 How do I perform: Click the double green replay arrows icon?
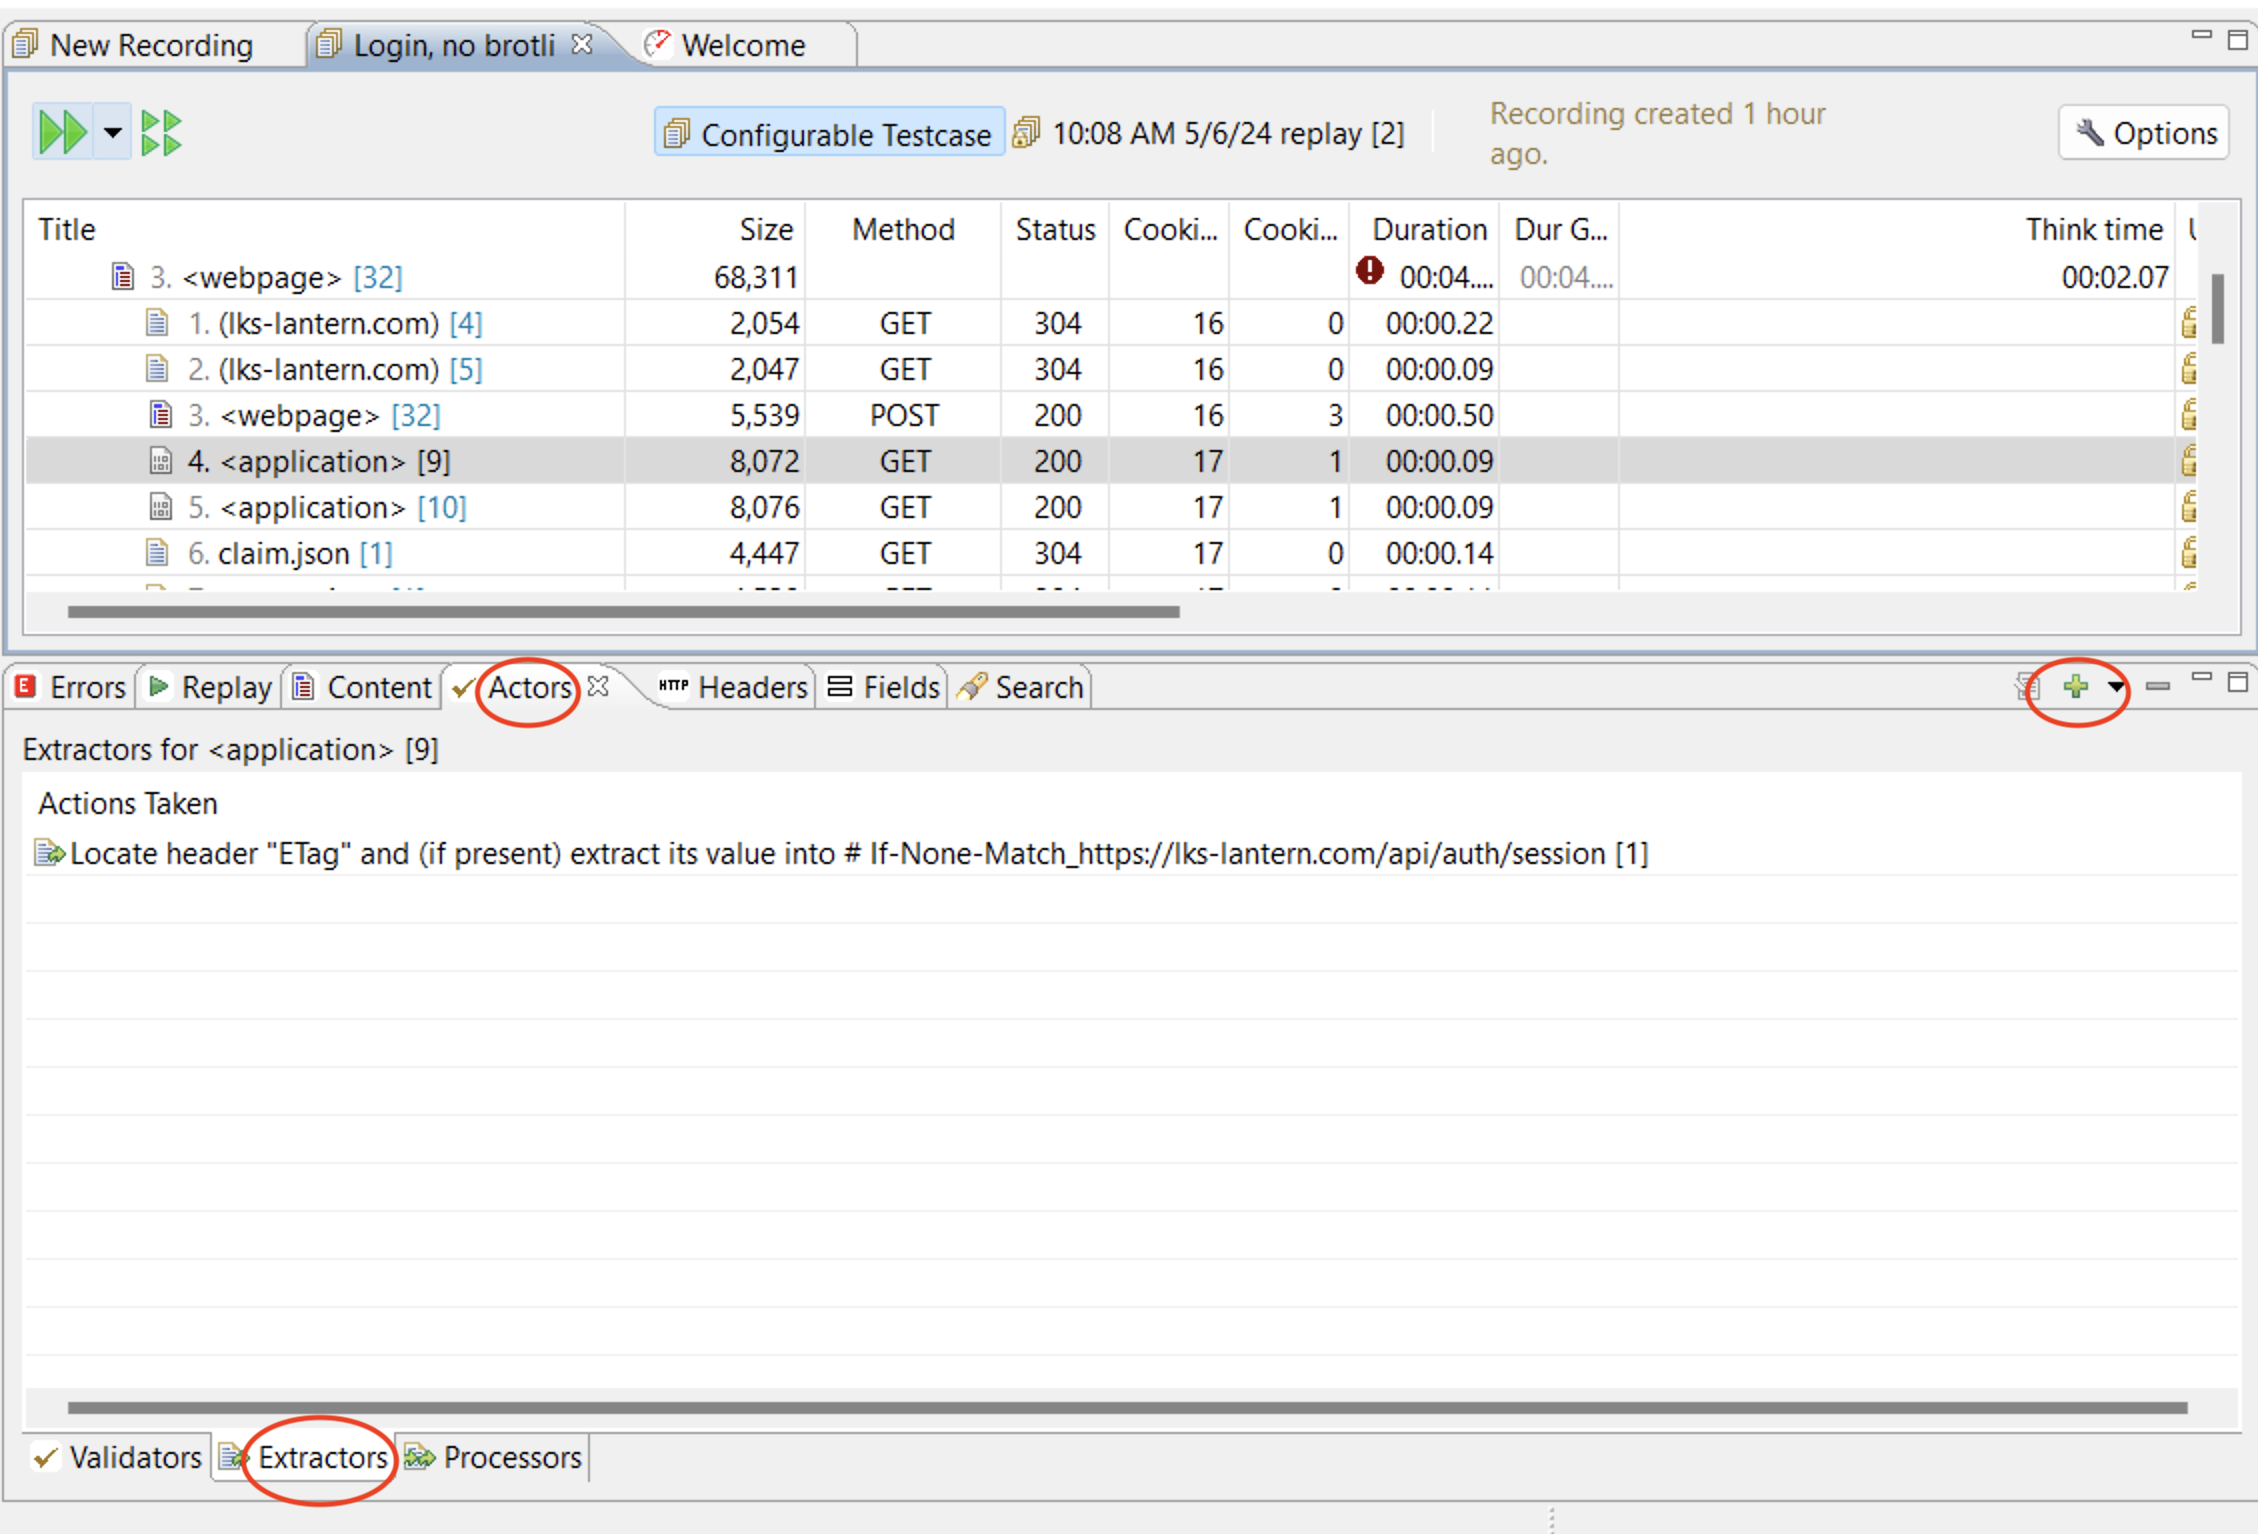tap(60, 130)
